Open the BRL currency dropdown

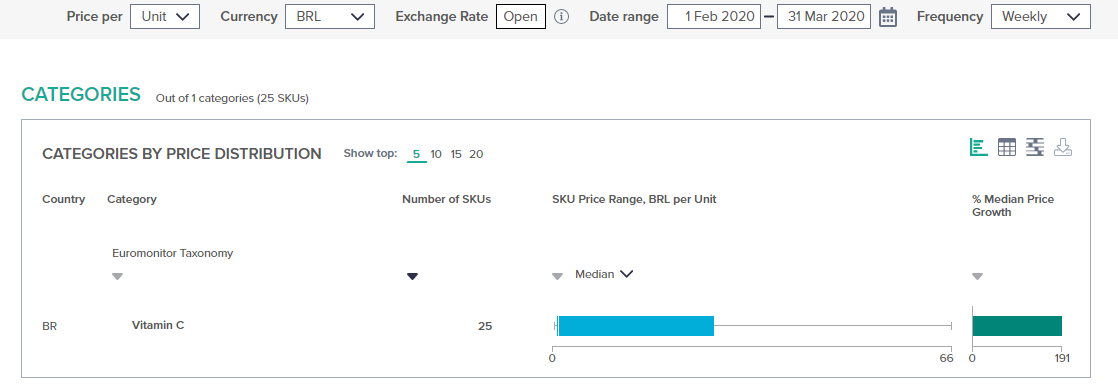(329, 16)
